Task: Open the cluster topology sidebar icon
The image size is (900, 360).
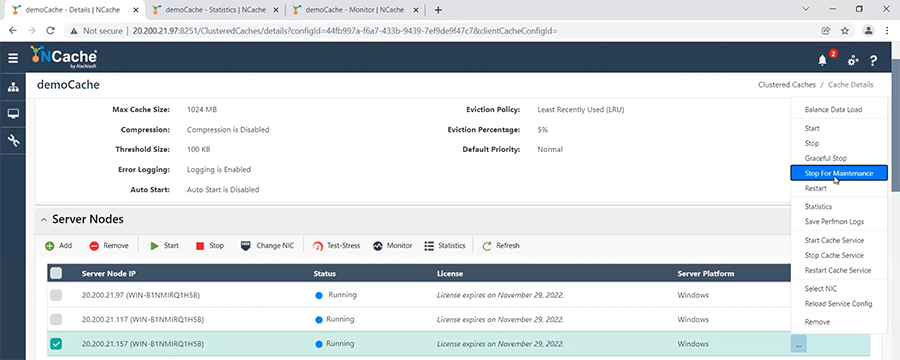Action: coord(13,87)
